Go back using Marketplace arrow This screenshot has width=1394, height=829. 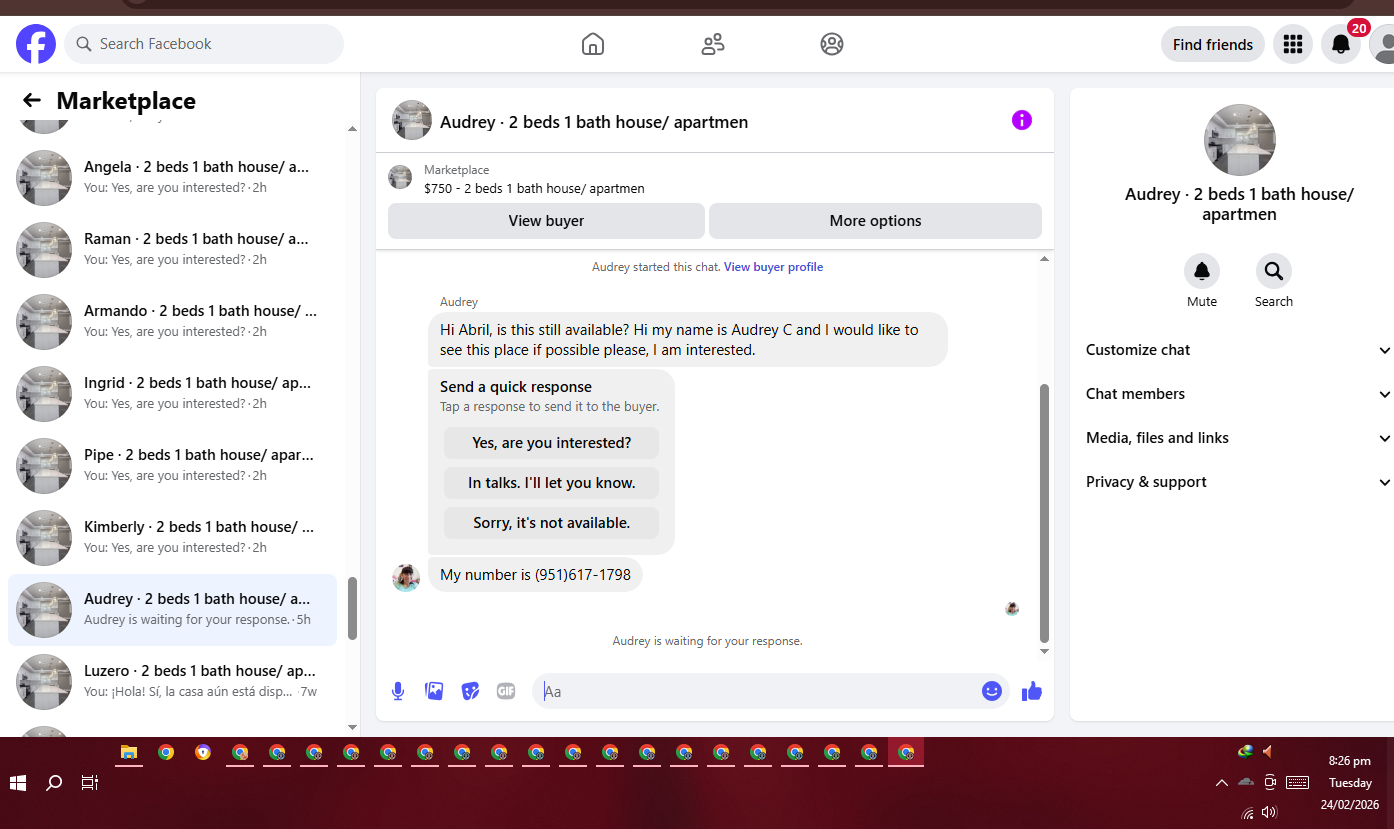32,100
